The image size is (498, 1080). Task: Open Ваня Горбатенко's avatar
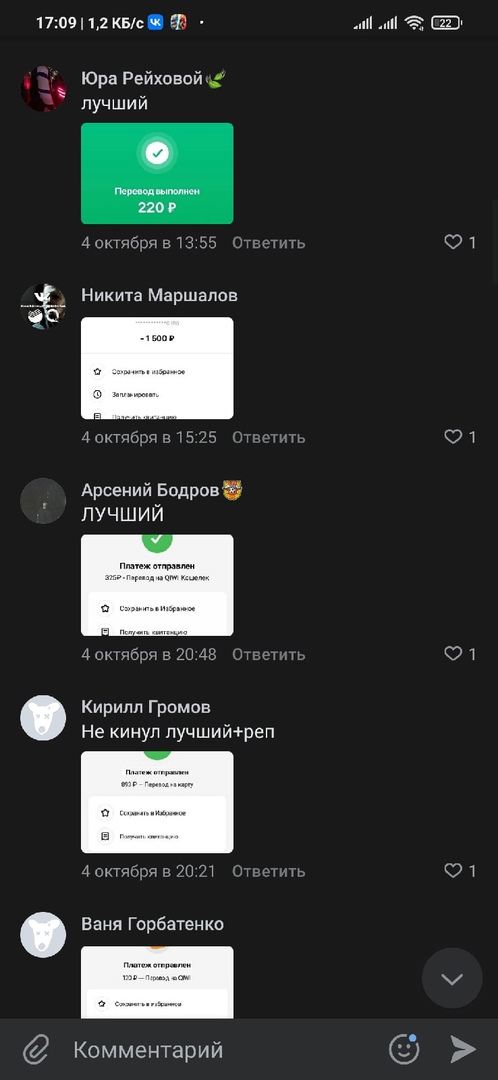coord(43,935)
